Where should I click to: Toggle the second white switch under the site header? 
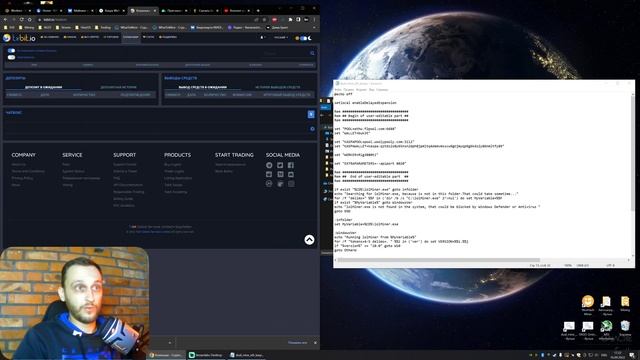[x=11, y=57]
